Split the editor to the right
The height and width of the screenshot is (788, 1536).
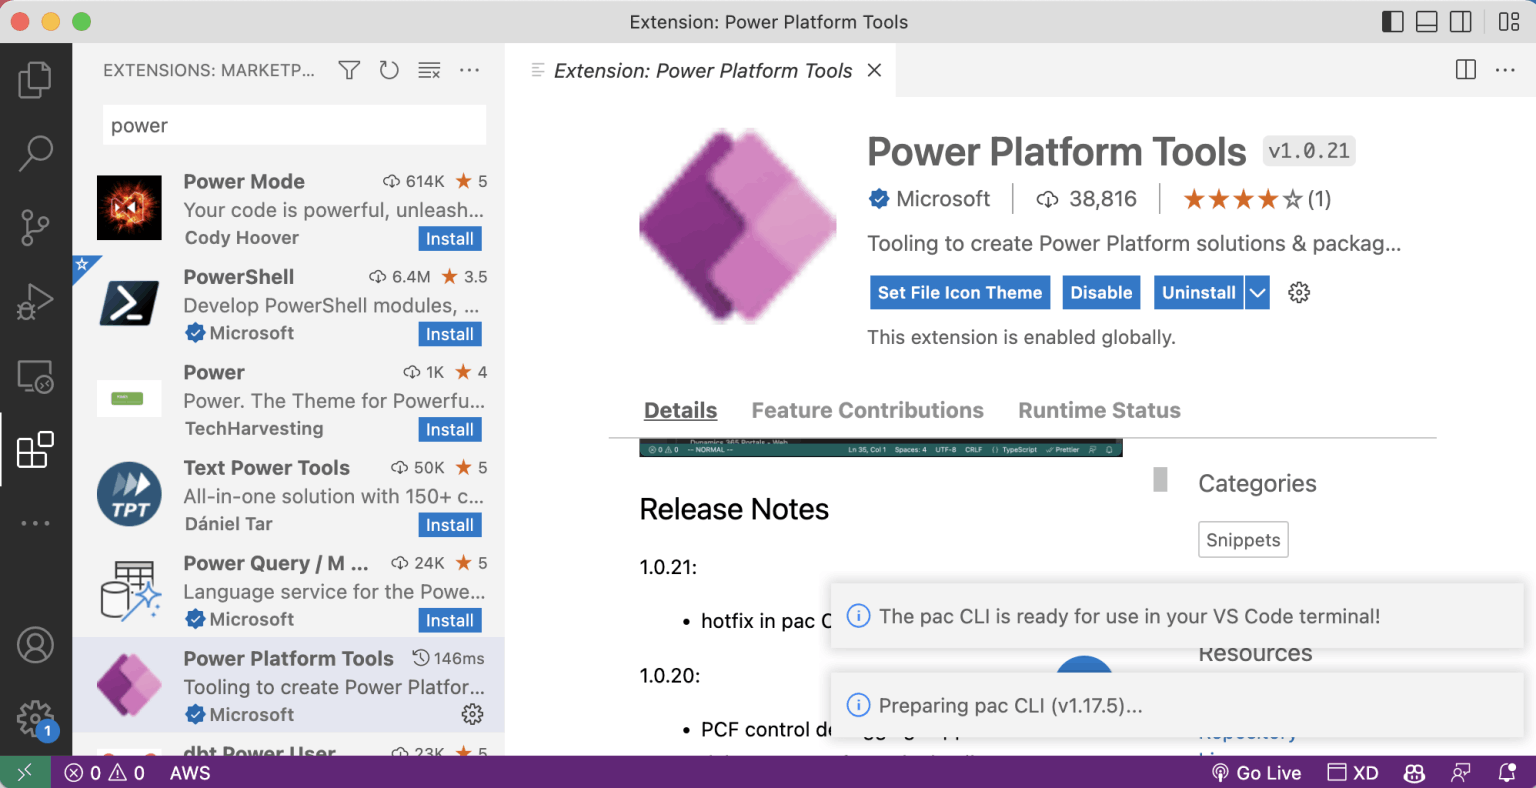click(x=1466, y=70)
